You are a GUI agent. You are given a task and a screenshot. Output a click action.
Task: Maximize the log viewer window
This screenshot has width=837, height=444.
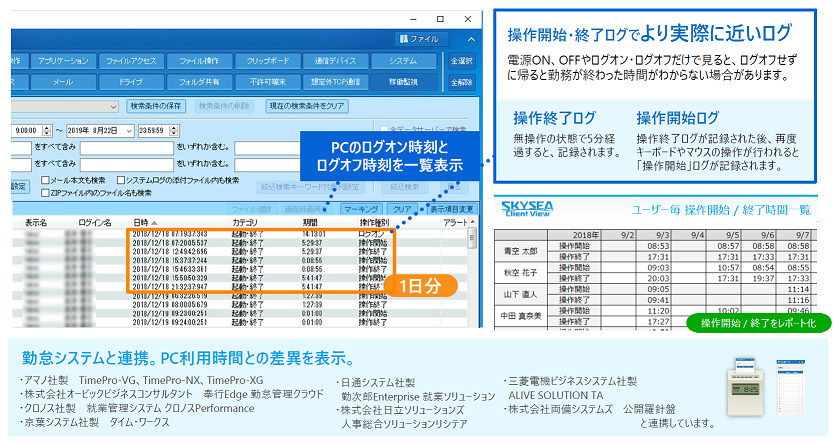click(x=440, y=19)
